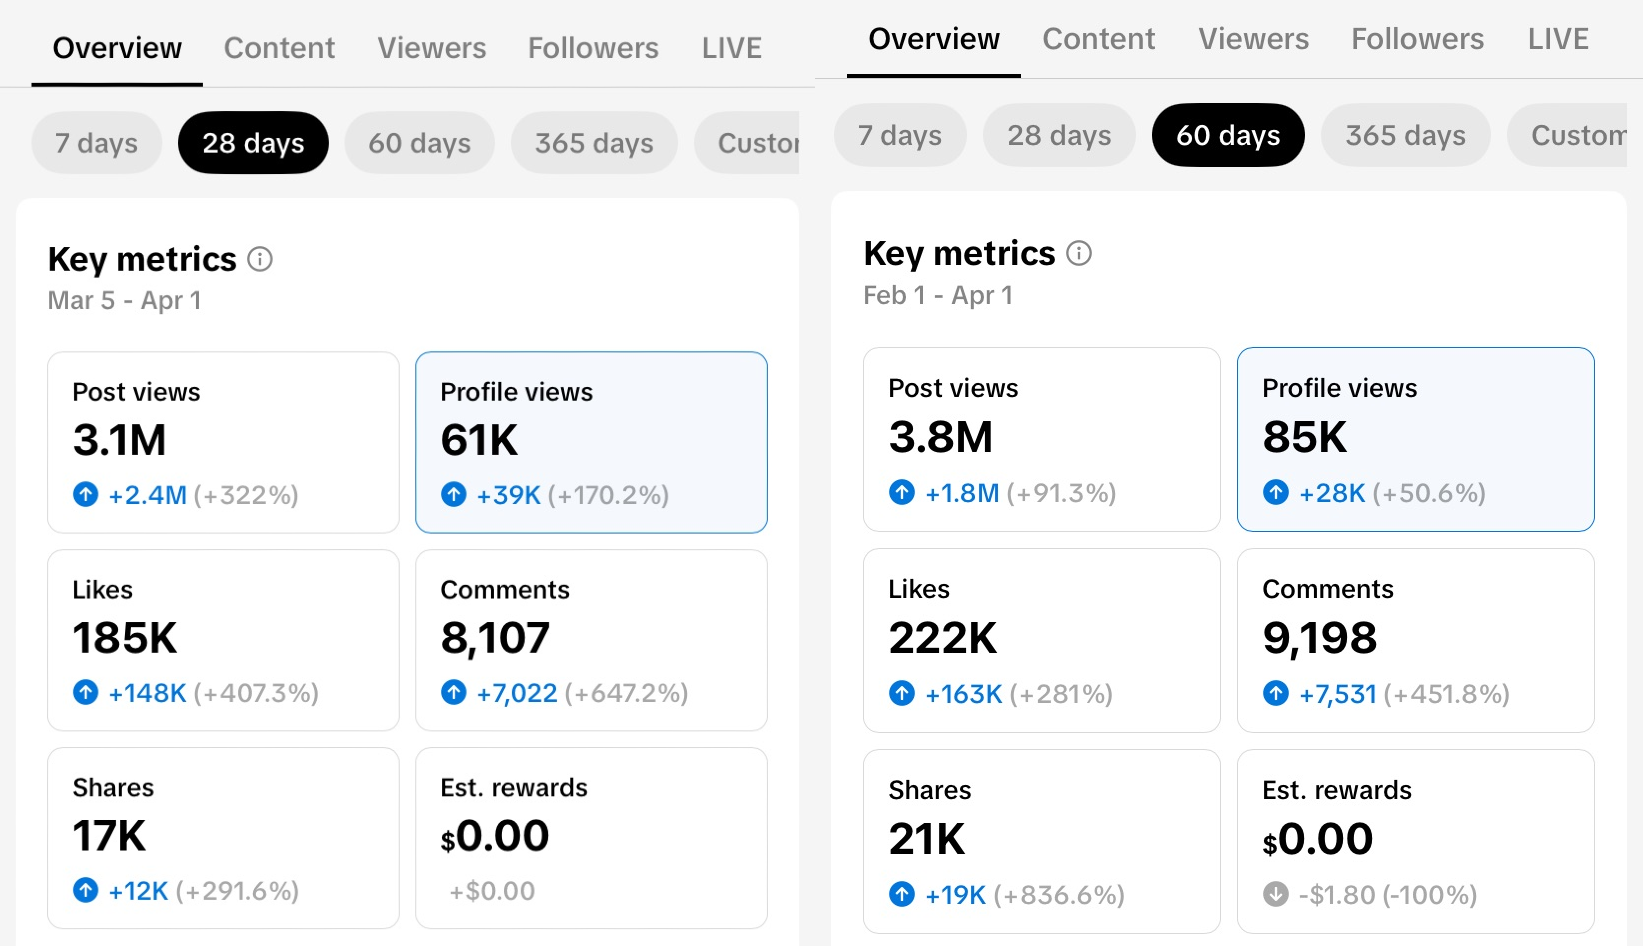Choose 365 days range in left panel
The image size is (1643, 946).
tap(594, 143)
